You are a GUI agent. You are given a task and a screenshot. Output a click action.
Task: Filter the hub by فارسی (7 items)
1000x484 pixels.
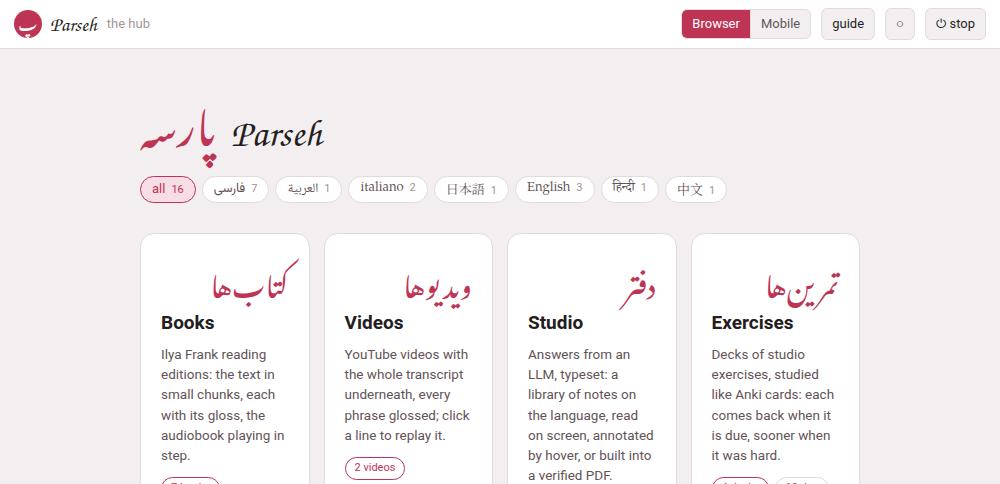pos(235,189)
